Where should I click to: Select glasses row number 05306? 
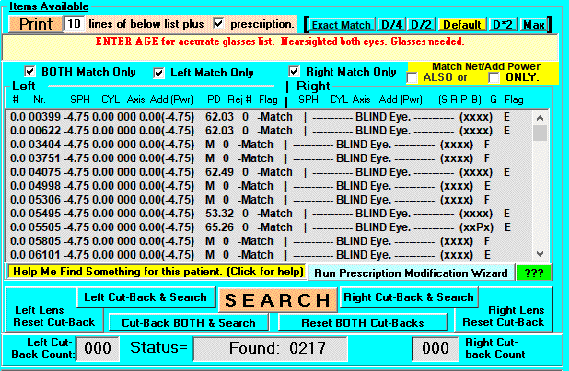[269, 200]
